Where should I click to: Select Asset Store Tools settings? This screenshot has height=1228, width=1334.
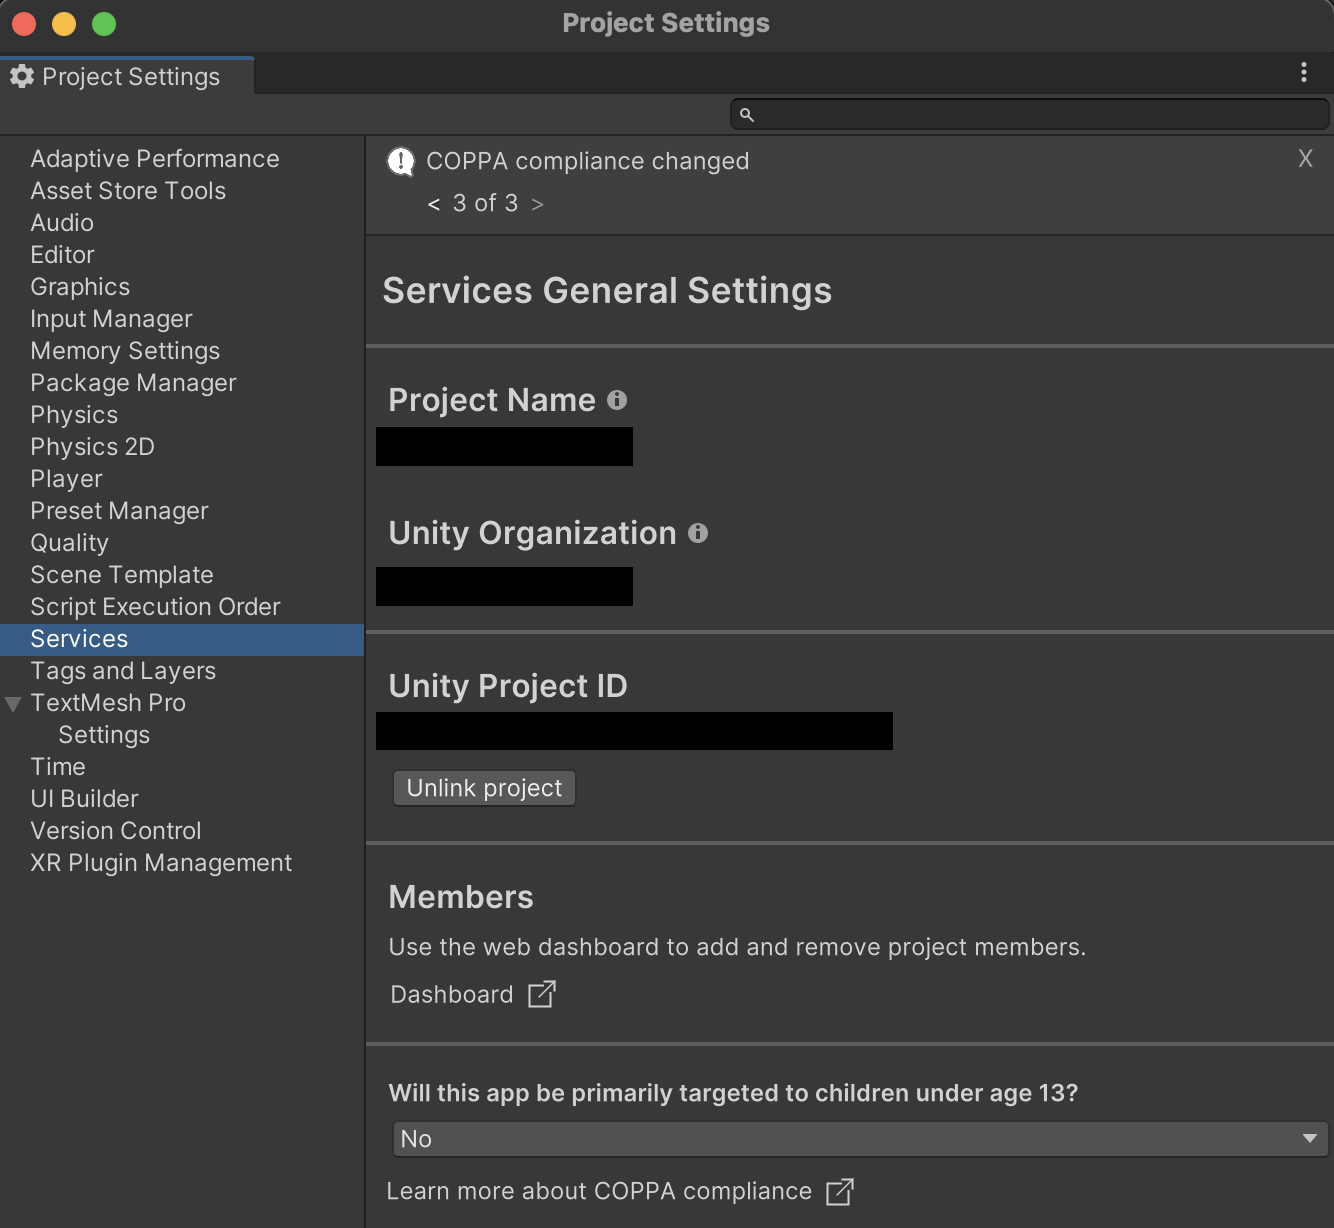(x=128, y=191)
